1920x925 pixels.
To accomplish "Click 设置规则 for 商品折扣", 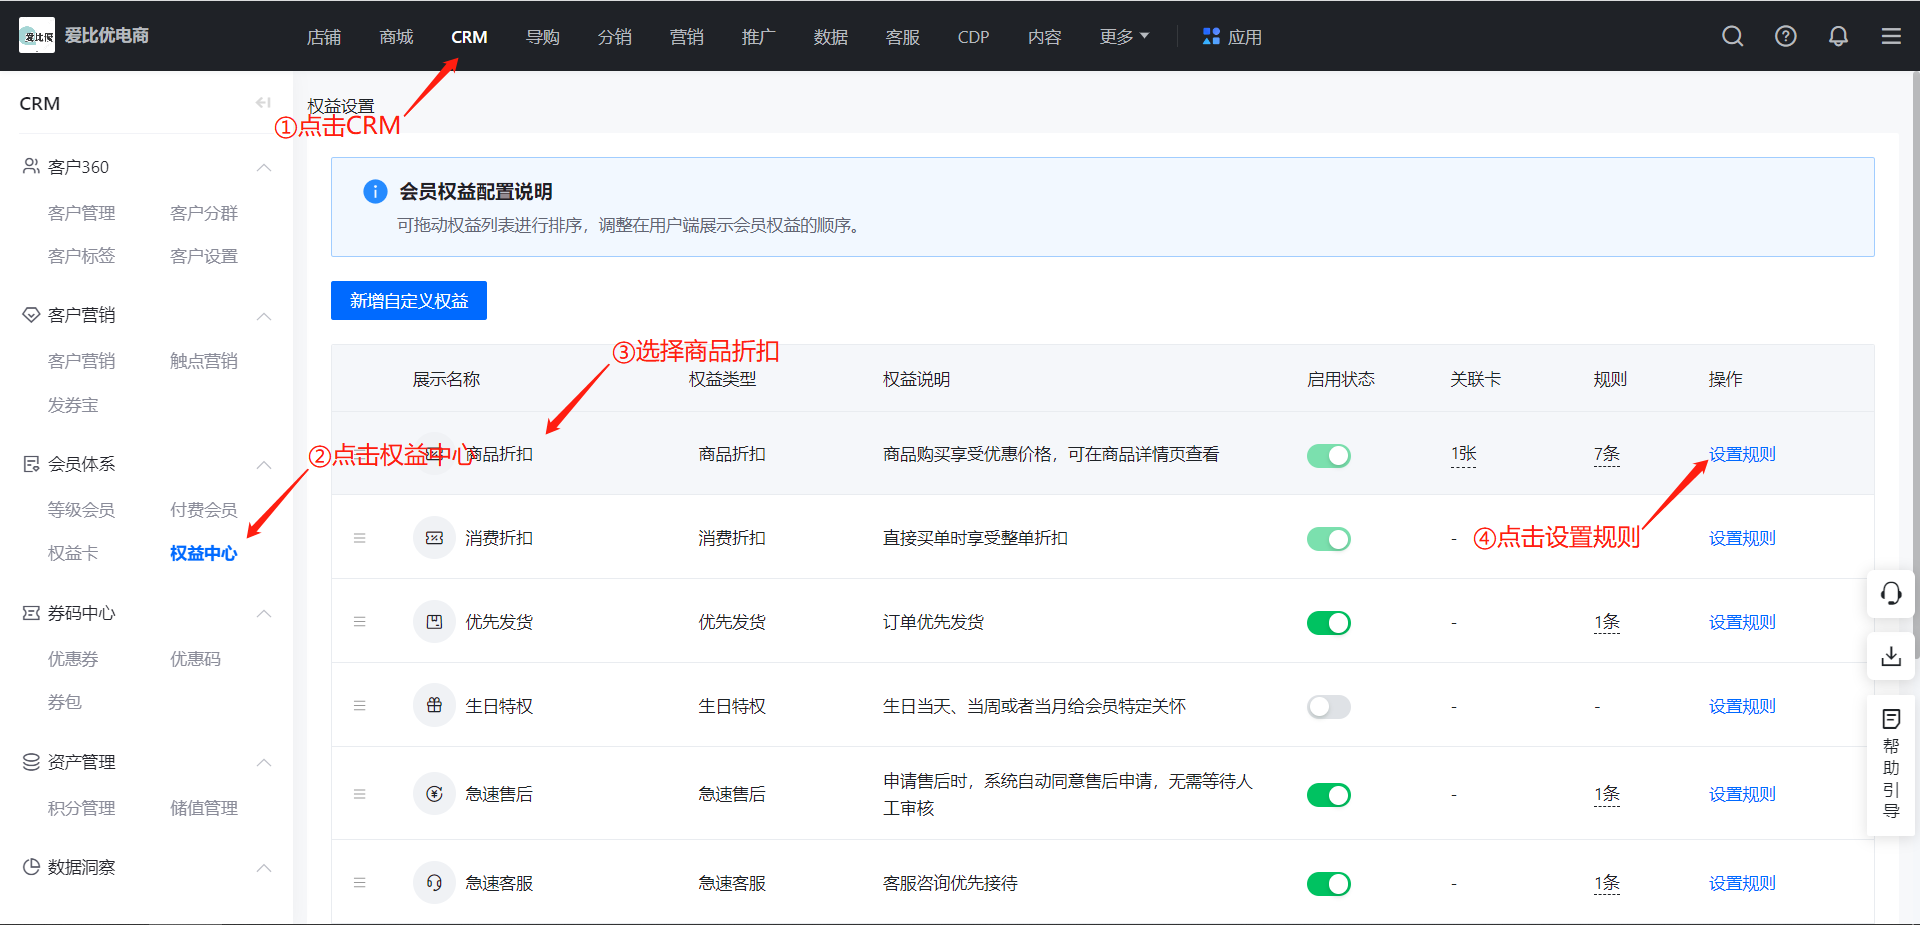I will tap(1742, 454).
